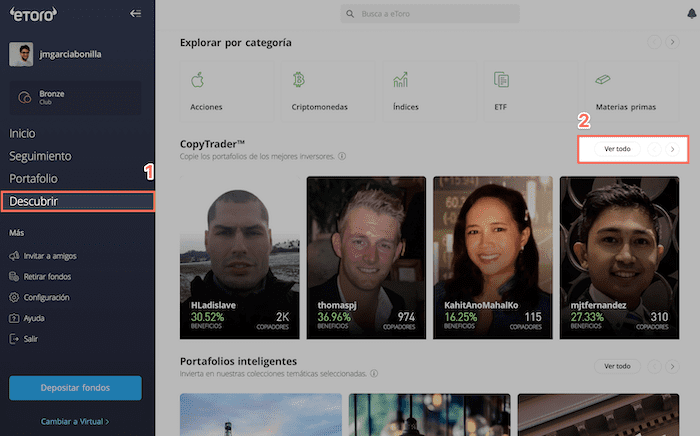
Task: Click the 36.96% beneficios value
Action: (334, 317)
